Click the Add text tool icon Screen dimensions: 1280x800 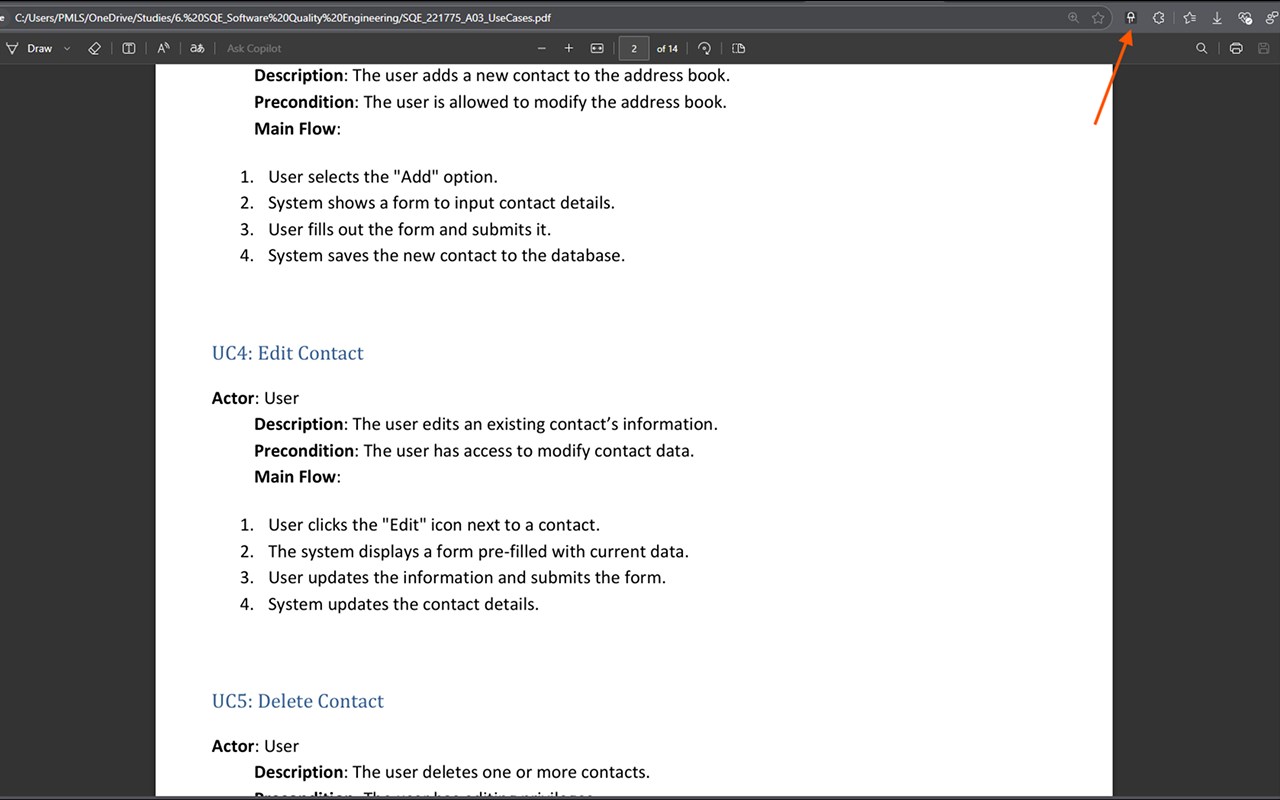(x=129, y=48)
